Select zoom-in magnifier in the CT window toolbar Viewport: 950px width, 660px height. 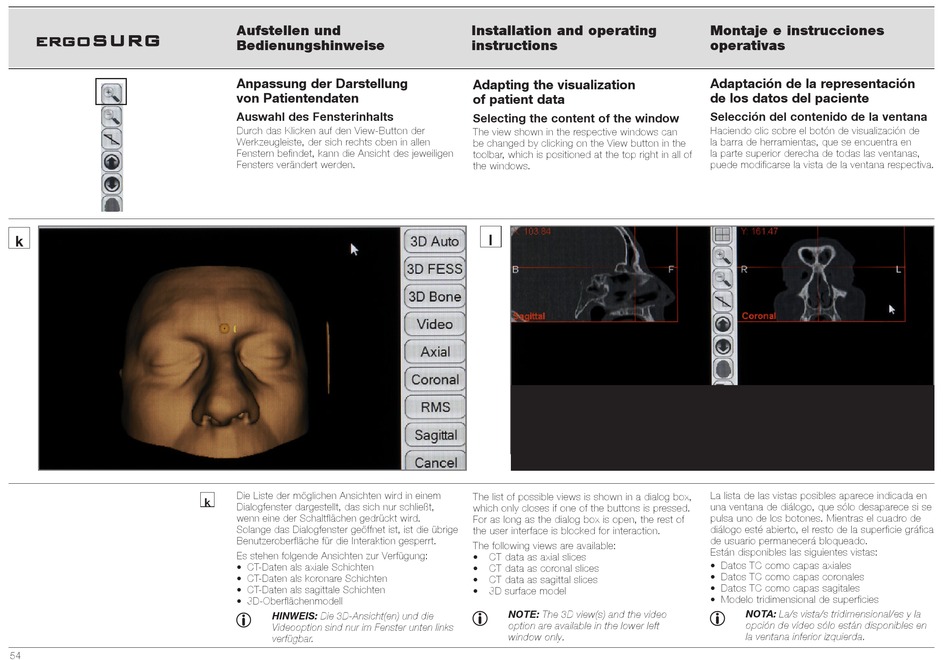click(x=721, y=256)
